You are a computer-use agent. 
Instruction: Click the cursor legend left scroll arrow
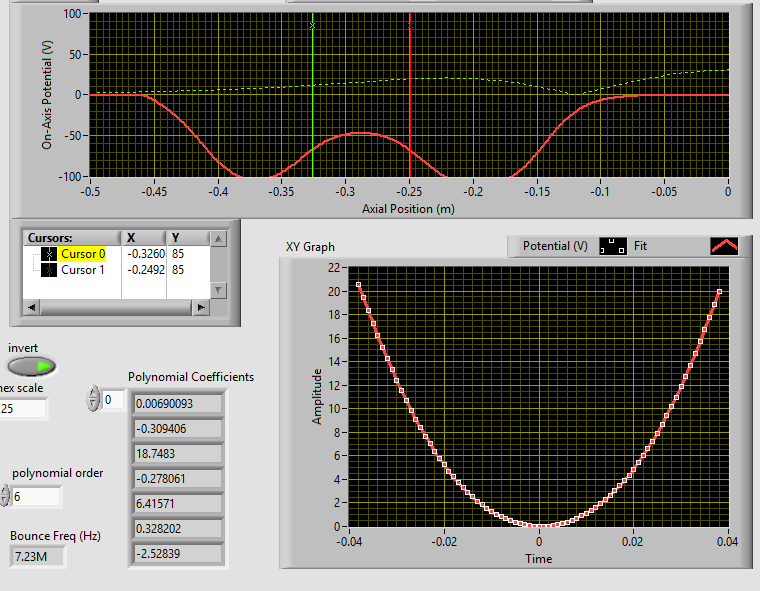tap(30, 307)
